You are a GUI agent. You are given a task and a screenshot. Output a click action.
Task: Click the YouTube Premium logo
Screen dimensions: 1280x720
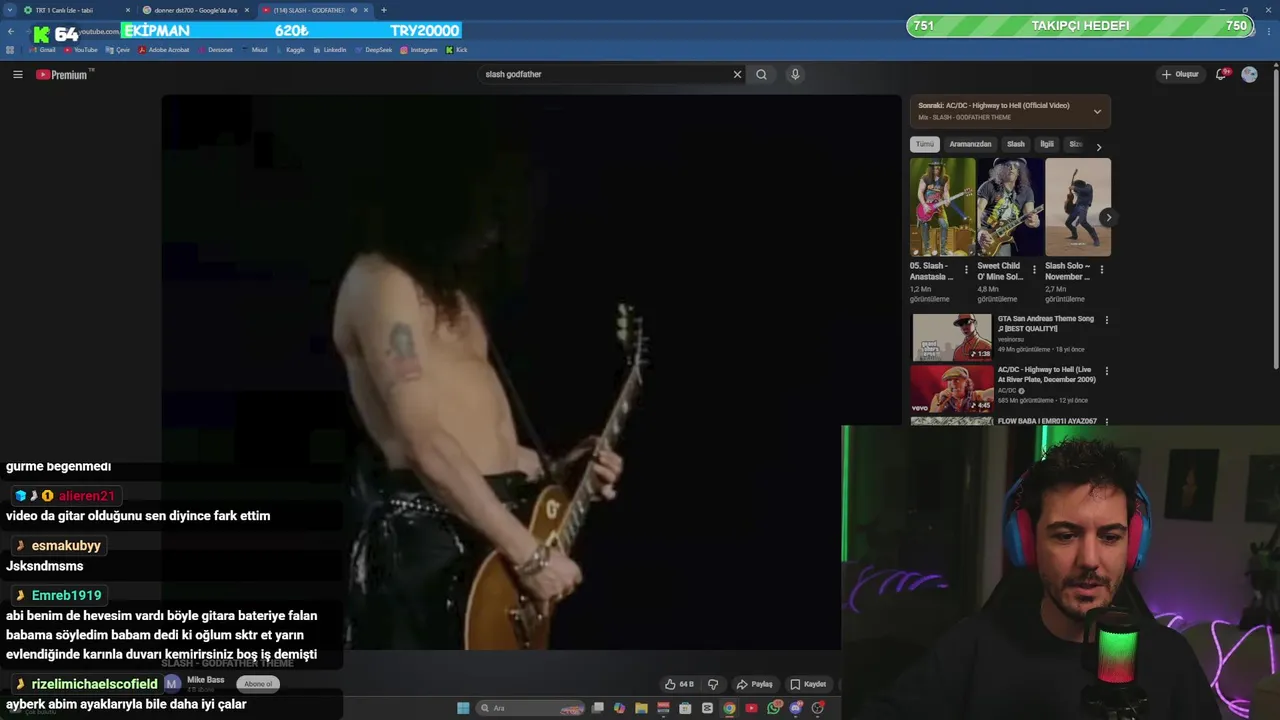62,74
